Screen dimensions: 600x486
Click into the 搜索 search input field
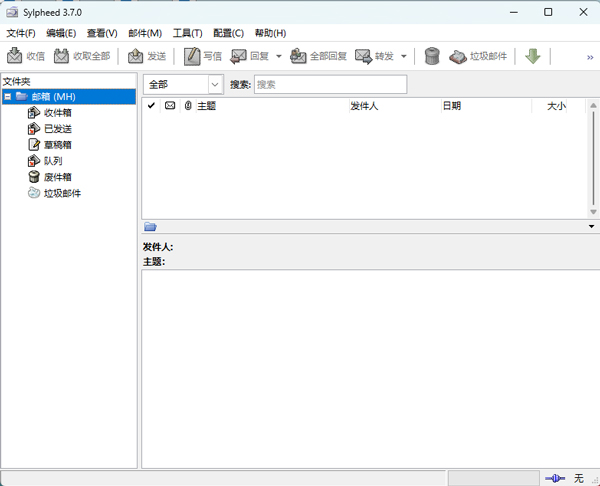point(331,85)
